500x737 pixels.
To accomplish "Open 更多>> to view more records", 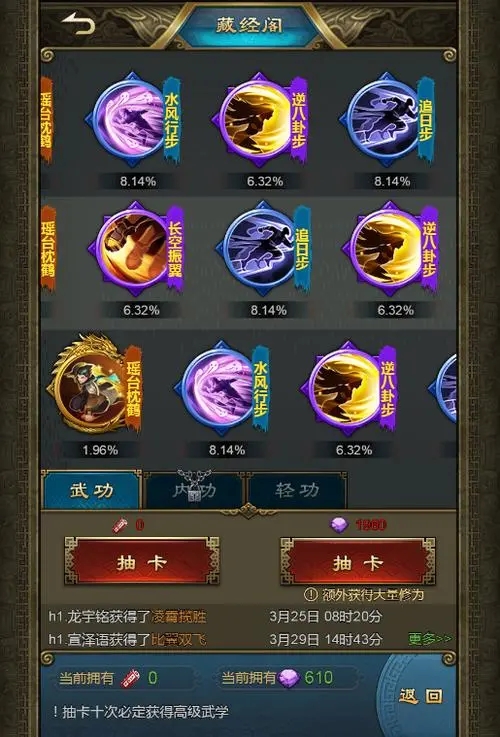I will coord(430,639).
